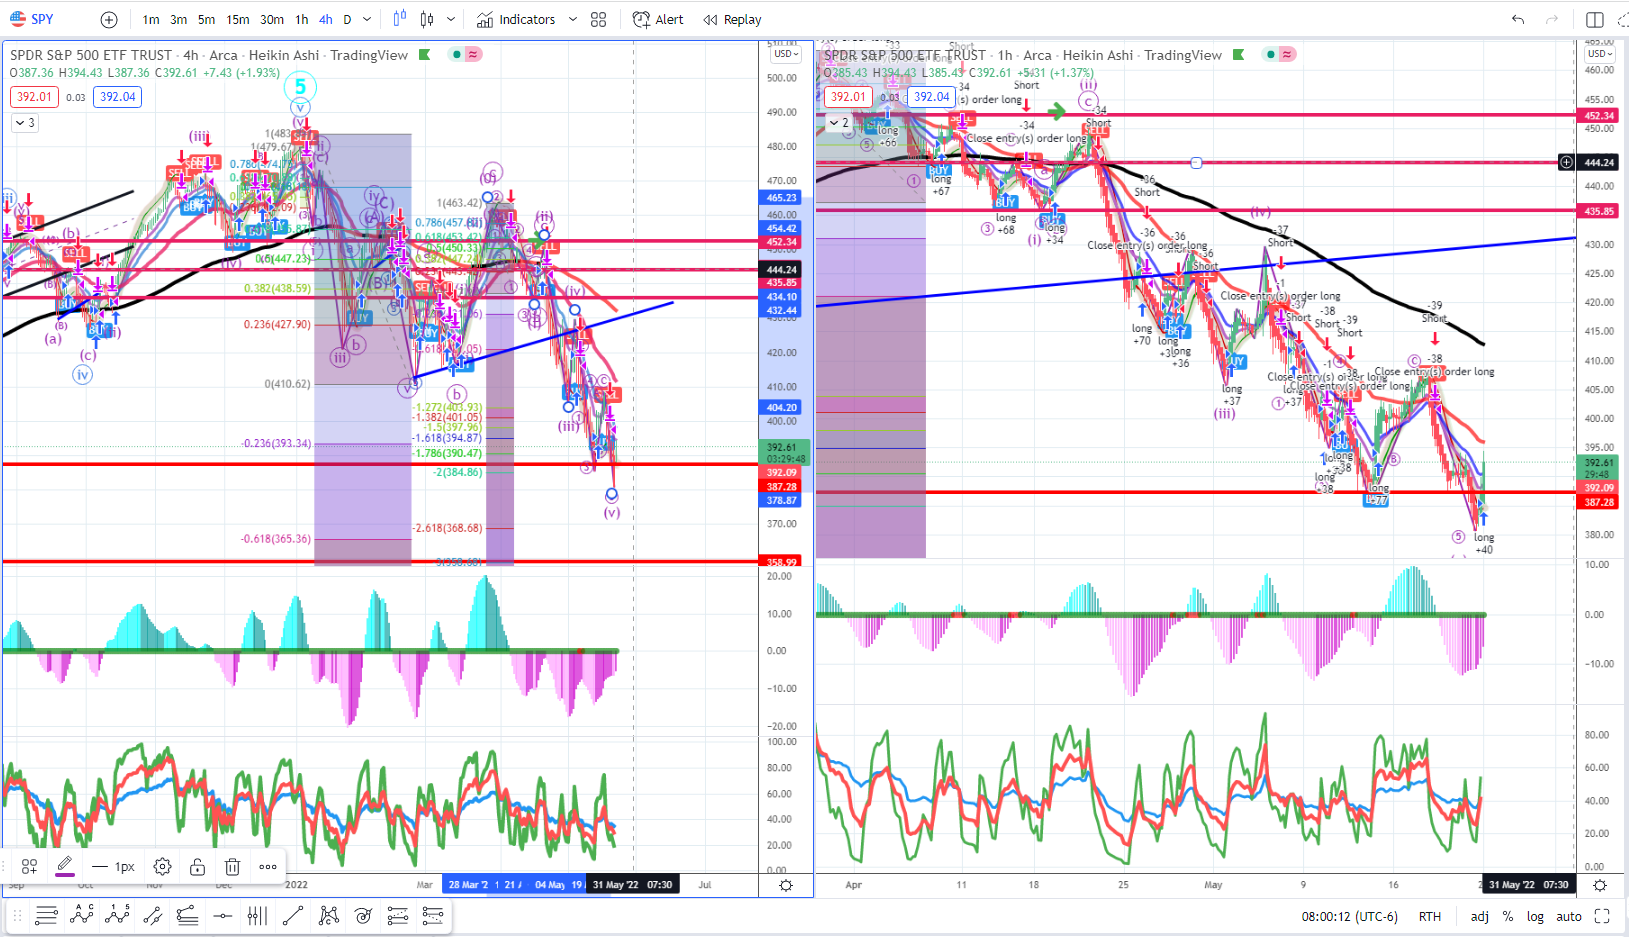Select the D daily timeframe

point(347,20)
